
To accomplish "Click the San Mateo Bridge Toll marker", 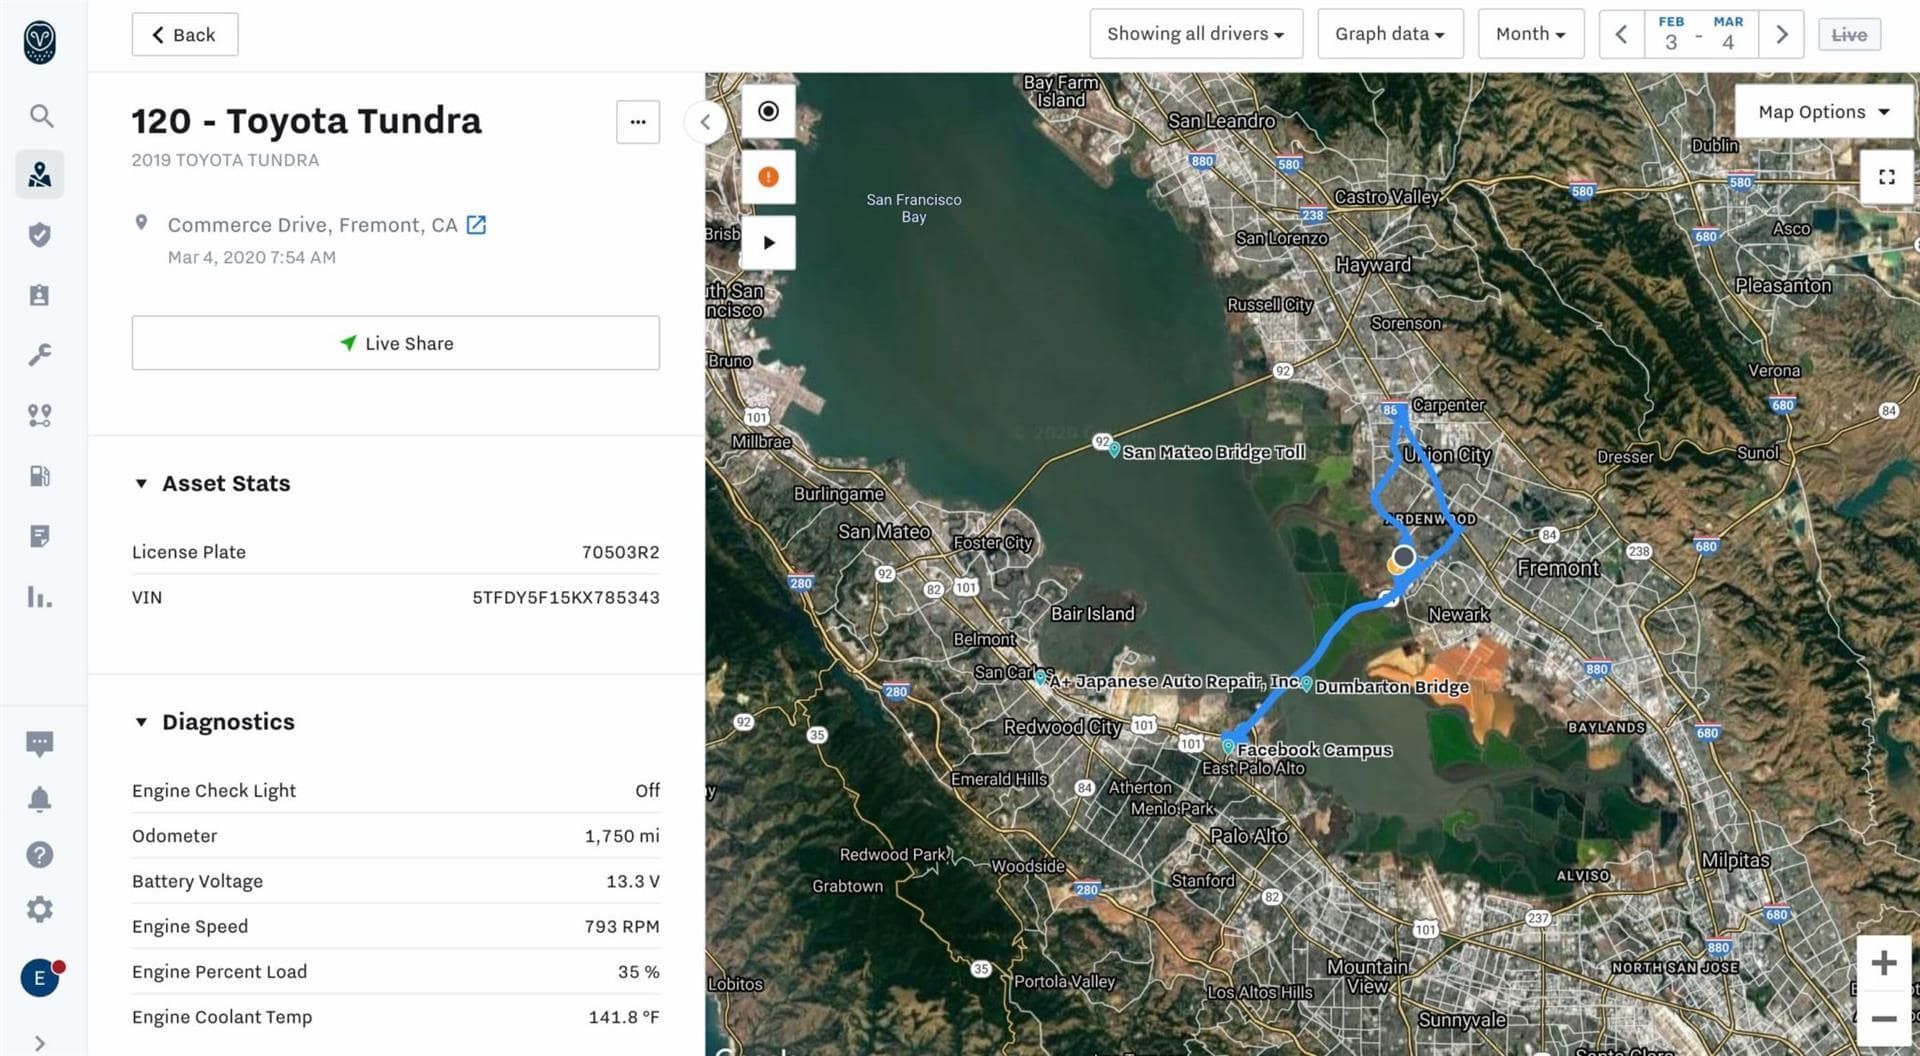I will pyautogui.click(x=1114, y=451).
